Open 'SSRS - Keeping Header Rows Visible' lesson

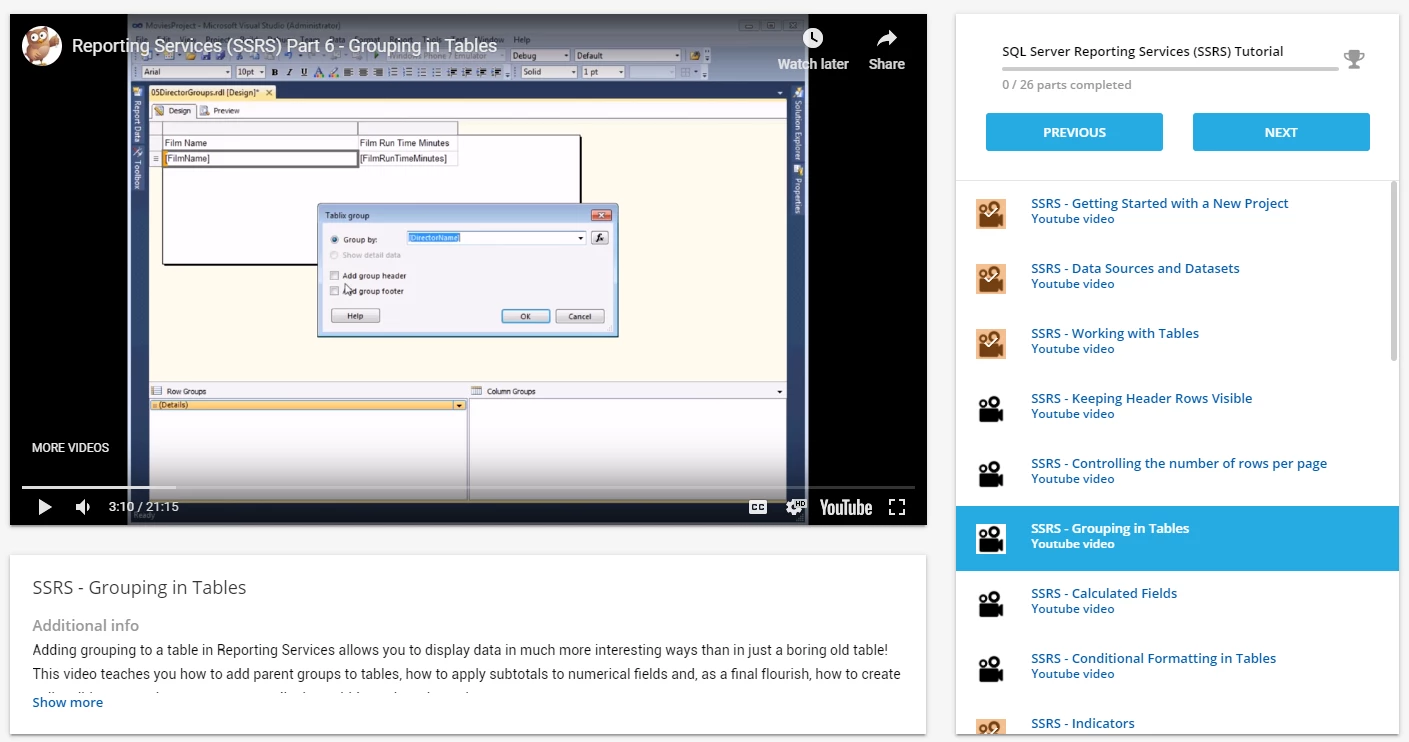(x=1141, y=398)
